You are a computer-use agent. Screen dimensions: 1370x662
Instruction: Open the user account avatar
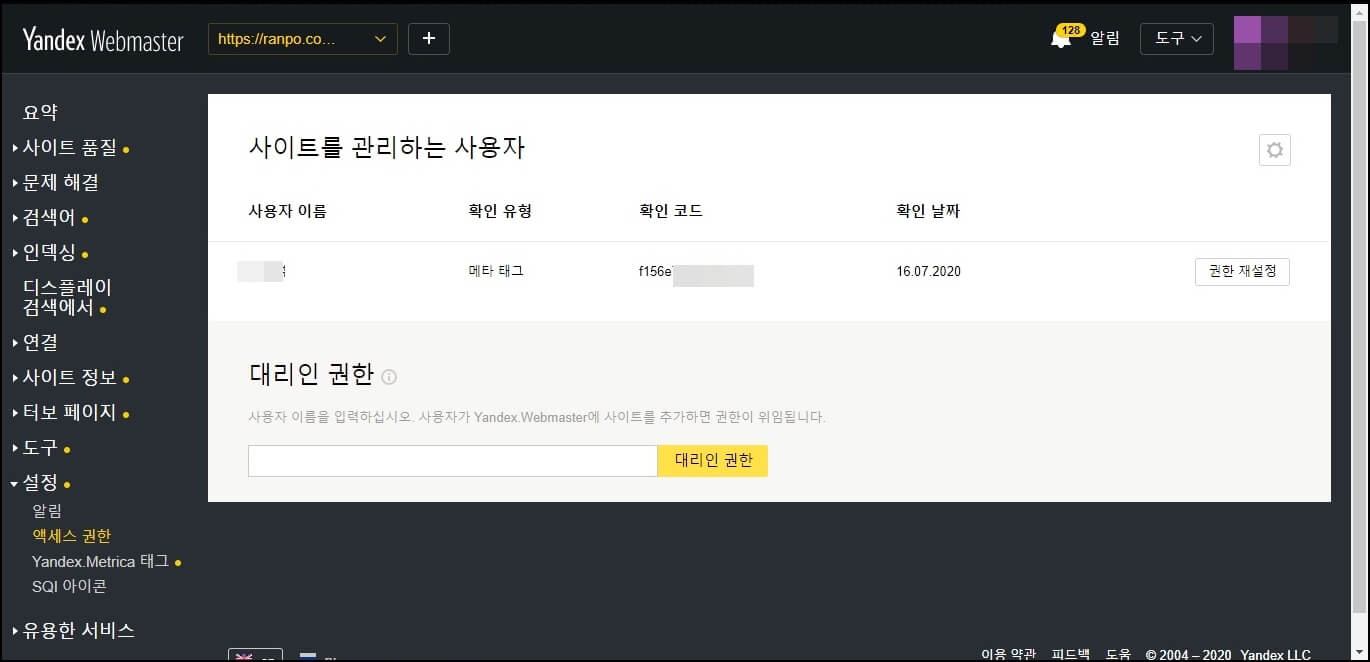(x=1286, y=43)
